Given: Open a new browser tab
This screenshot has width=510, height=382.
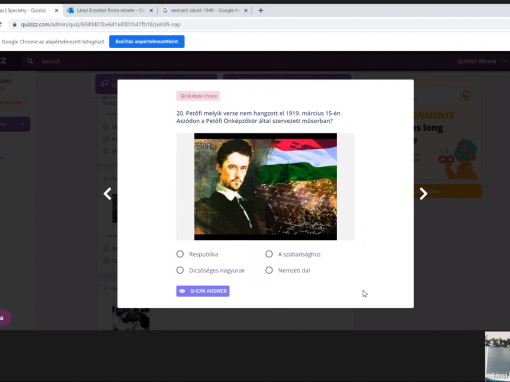Looking at the screenshot, I should (261, 11).
